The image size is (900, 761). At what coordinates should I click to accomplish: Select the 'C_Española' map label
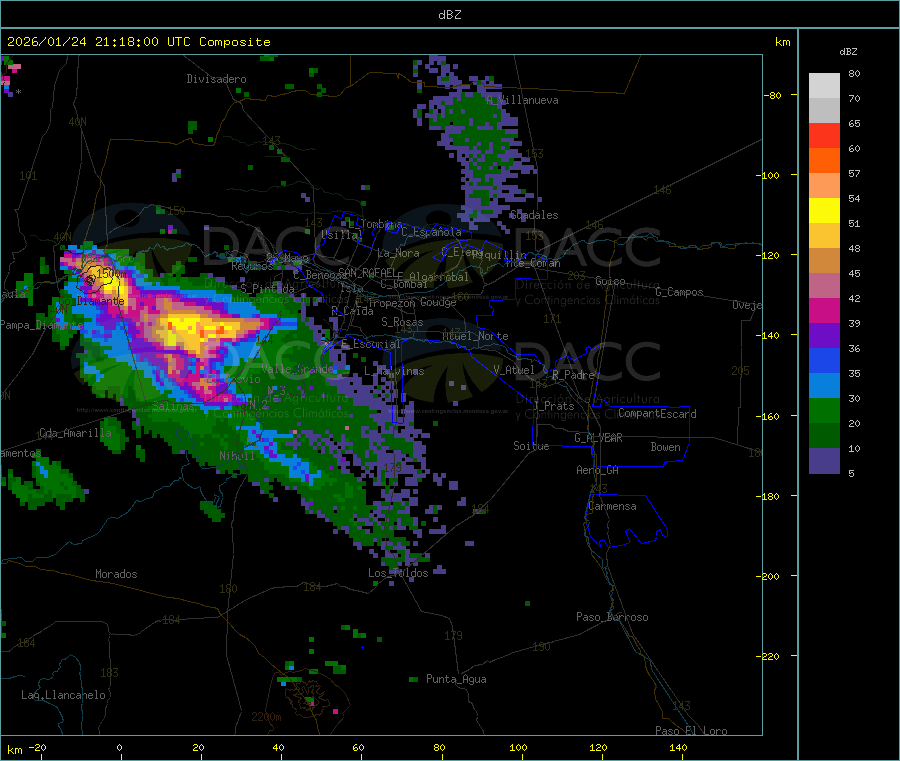pyautogui.click(x=431, y=232)
